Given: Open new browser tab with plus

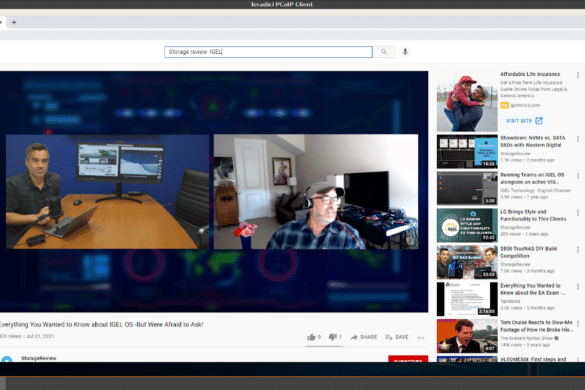Looking at the screenshot, I should (x=14, y=22).
